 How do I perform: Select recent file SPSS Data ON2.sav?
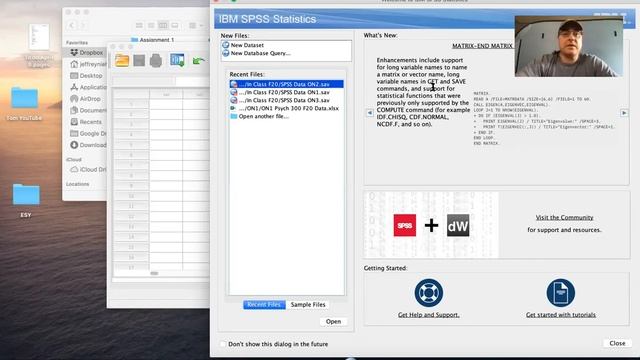pos(286,84)
